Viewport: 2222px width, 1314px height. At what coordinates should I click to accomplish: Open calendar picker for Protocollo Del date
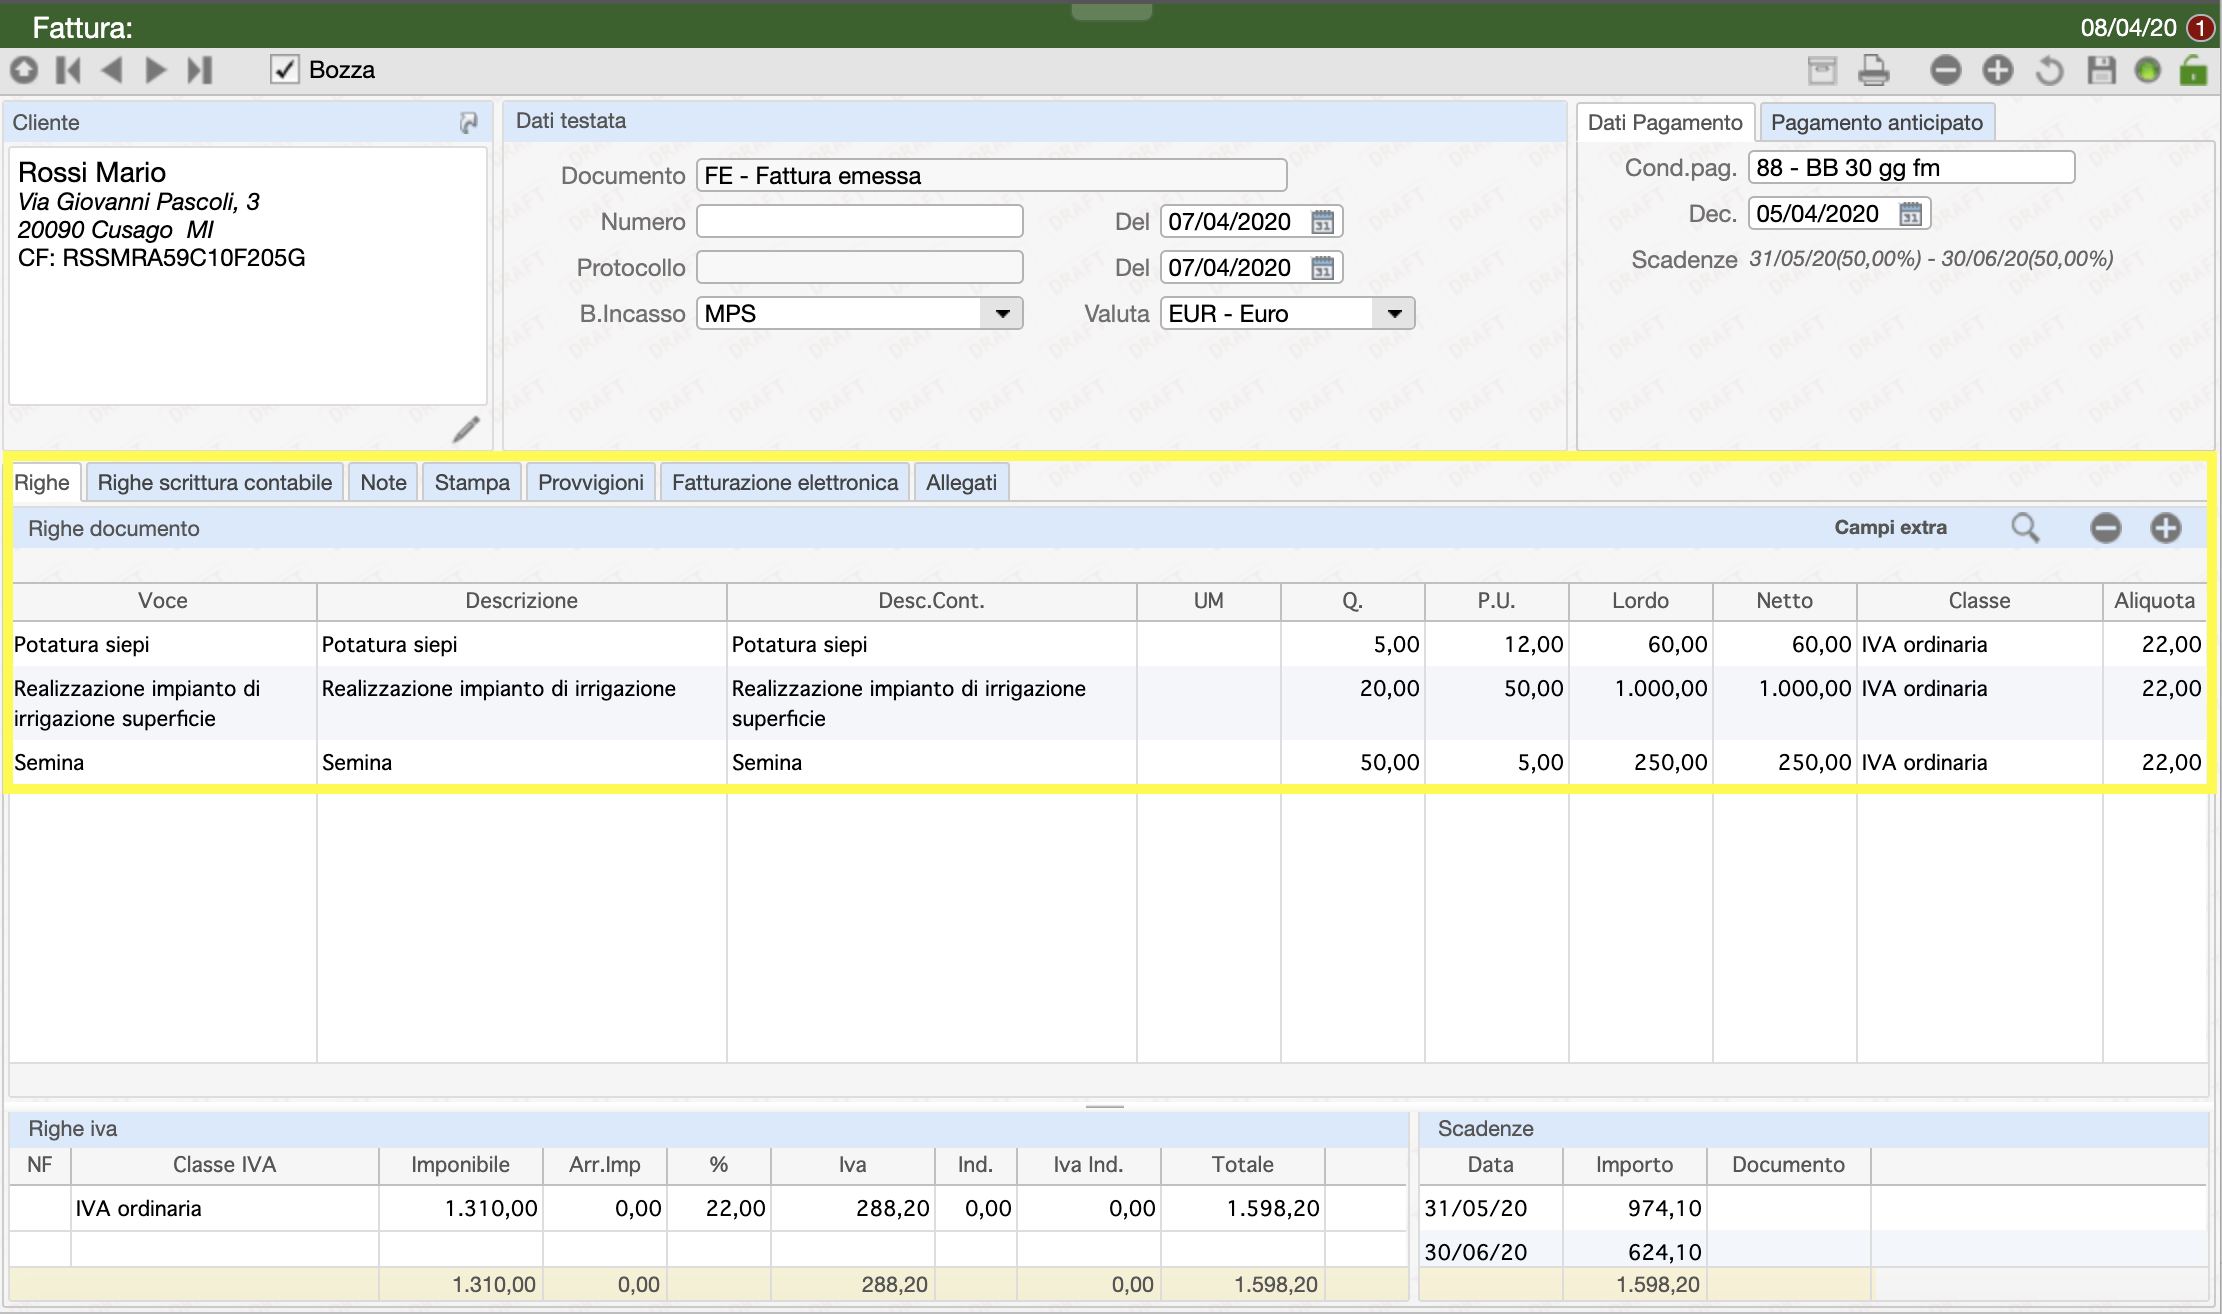click(x=1322, y=268)
